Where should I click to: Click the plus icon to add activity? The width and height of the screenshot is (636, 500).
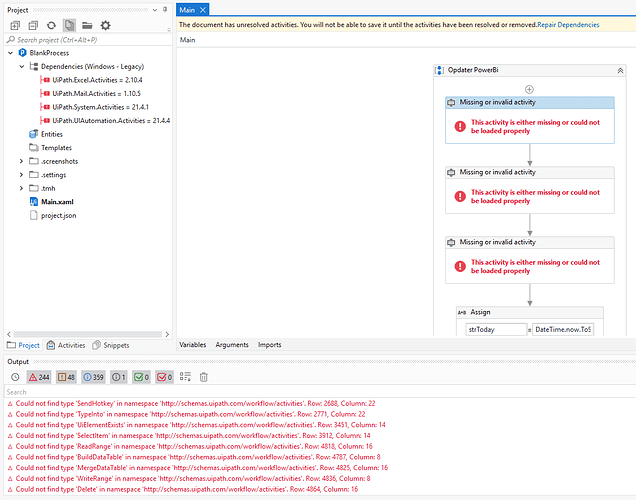[x=529, y=89]
